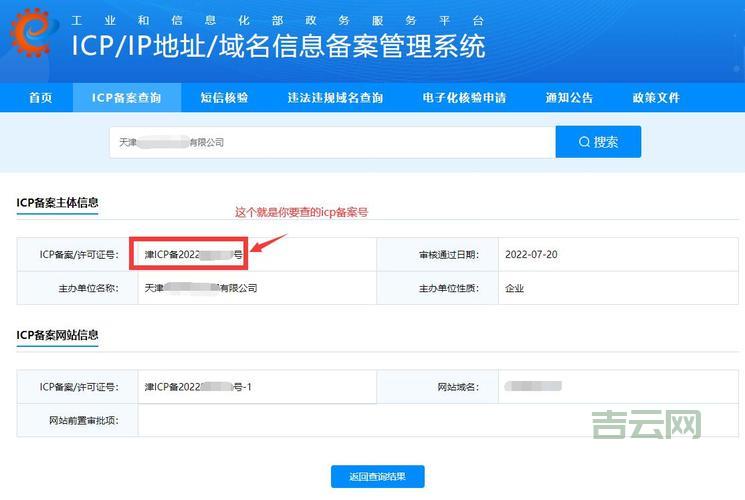
Task: Select the 企业 unit type value
Action: click(x=514, y=288)
